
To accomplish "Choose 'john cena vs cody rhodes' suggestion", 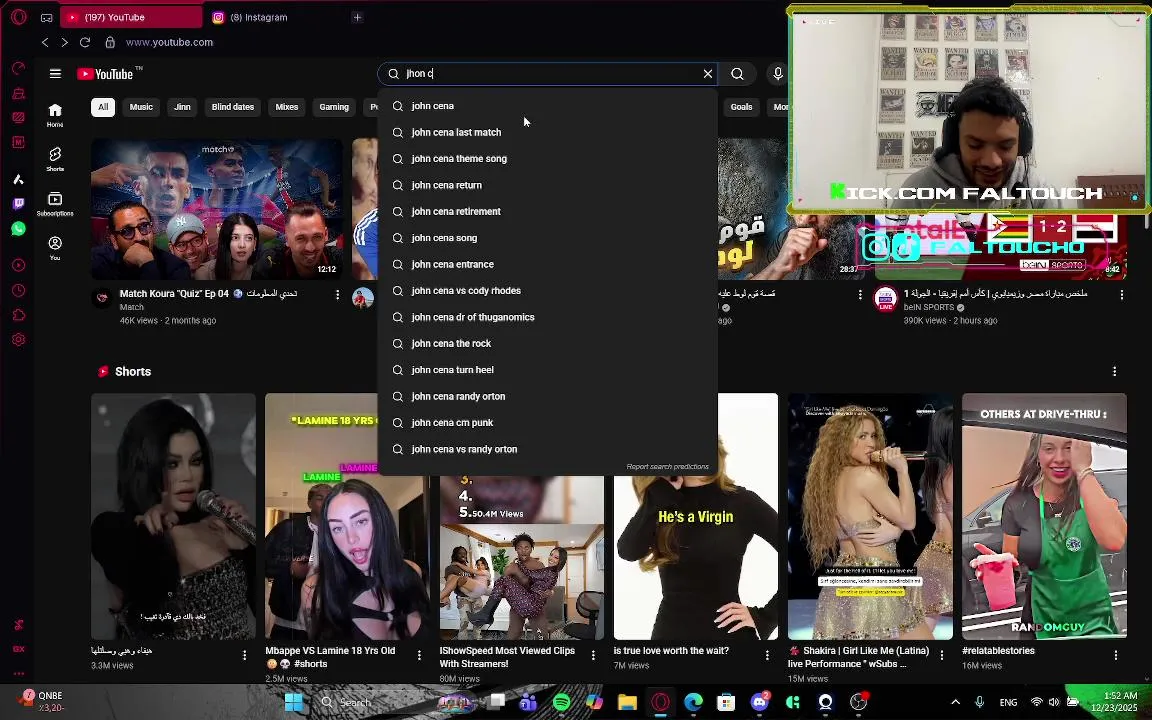I will point(547,291).
